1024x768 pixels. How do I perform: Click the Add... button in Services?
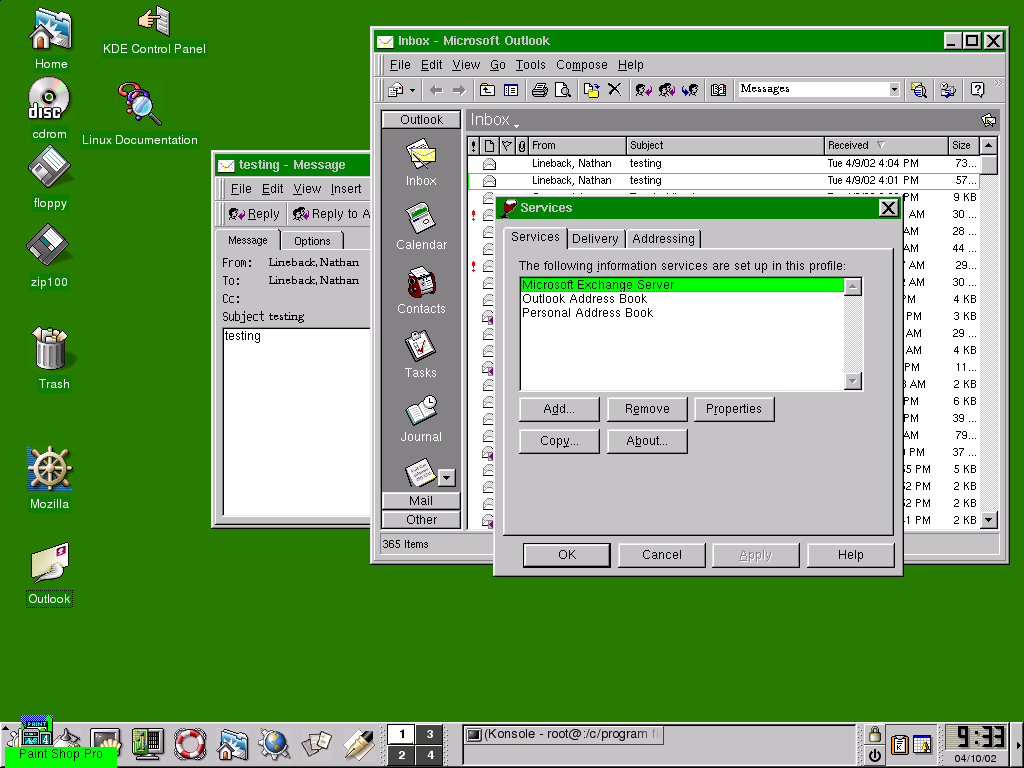click(x=559, y=409)
